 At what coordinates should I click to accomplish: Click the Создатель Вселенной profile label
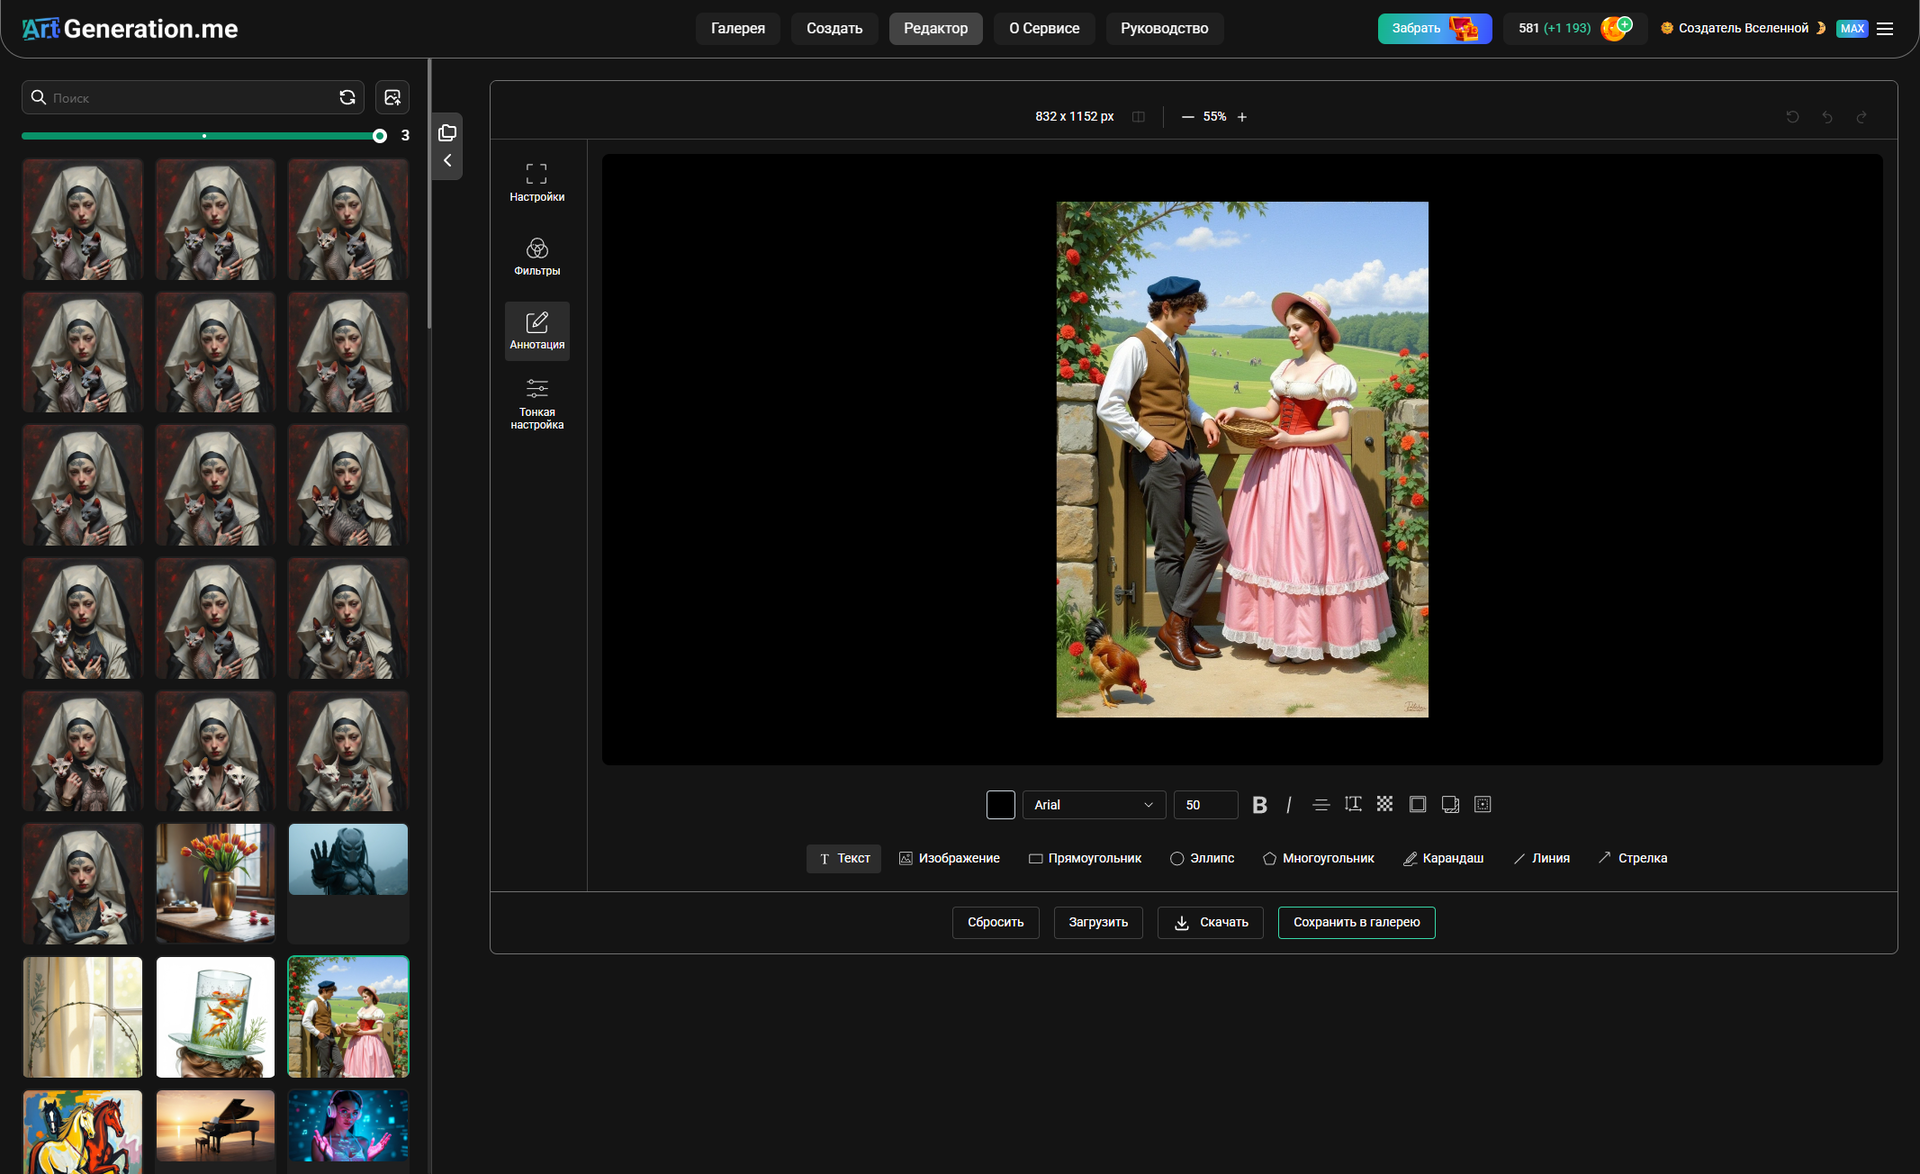(1743, 28)
